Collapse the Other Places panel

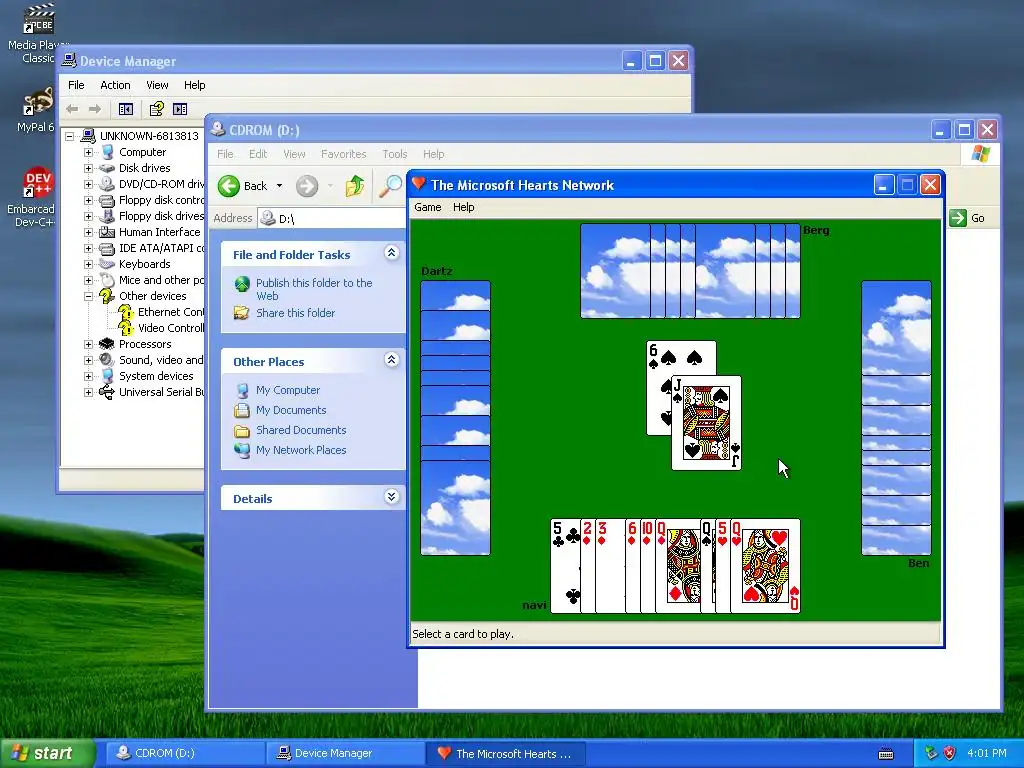point(391,360)
